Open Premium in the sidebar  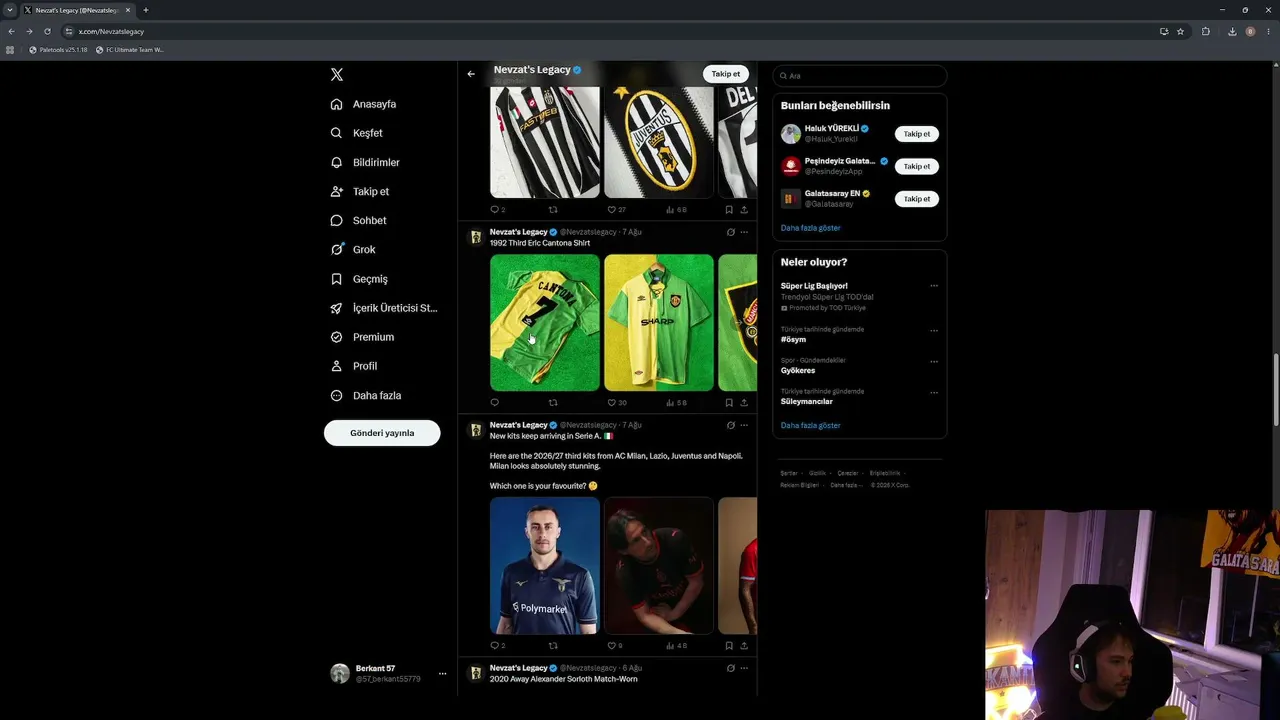(362, 337)
